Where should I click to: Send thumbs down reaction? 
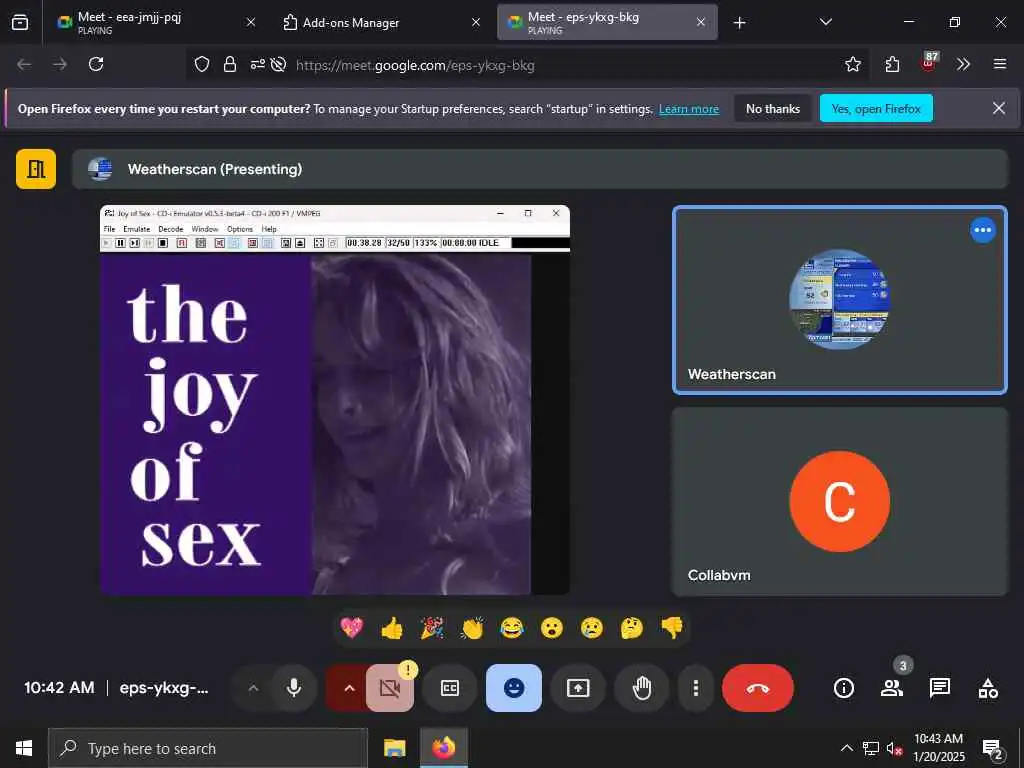pos(672,628)
